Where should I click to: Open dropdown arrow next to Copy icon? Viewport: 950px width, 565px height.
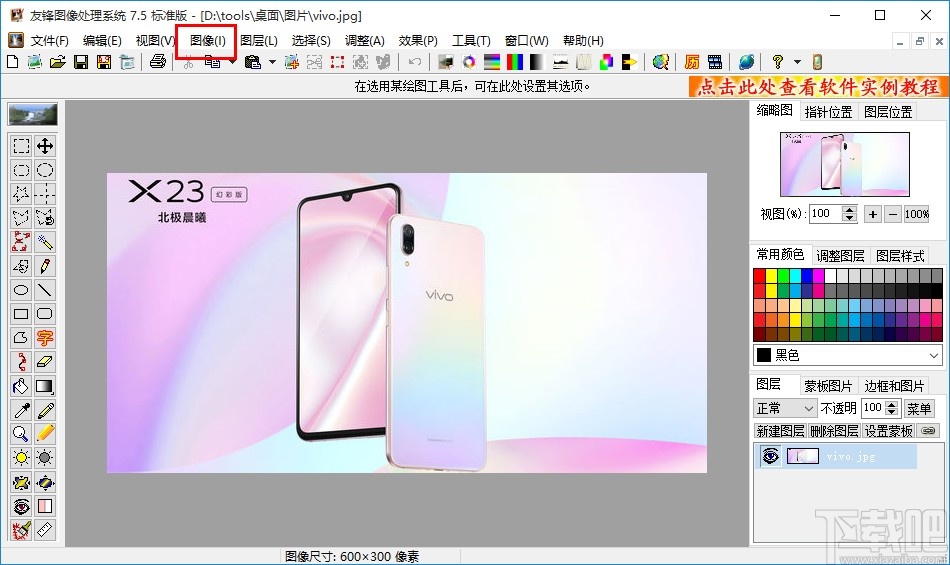[x=233, y=62]
